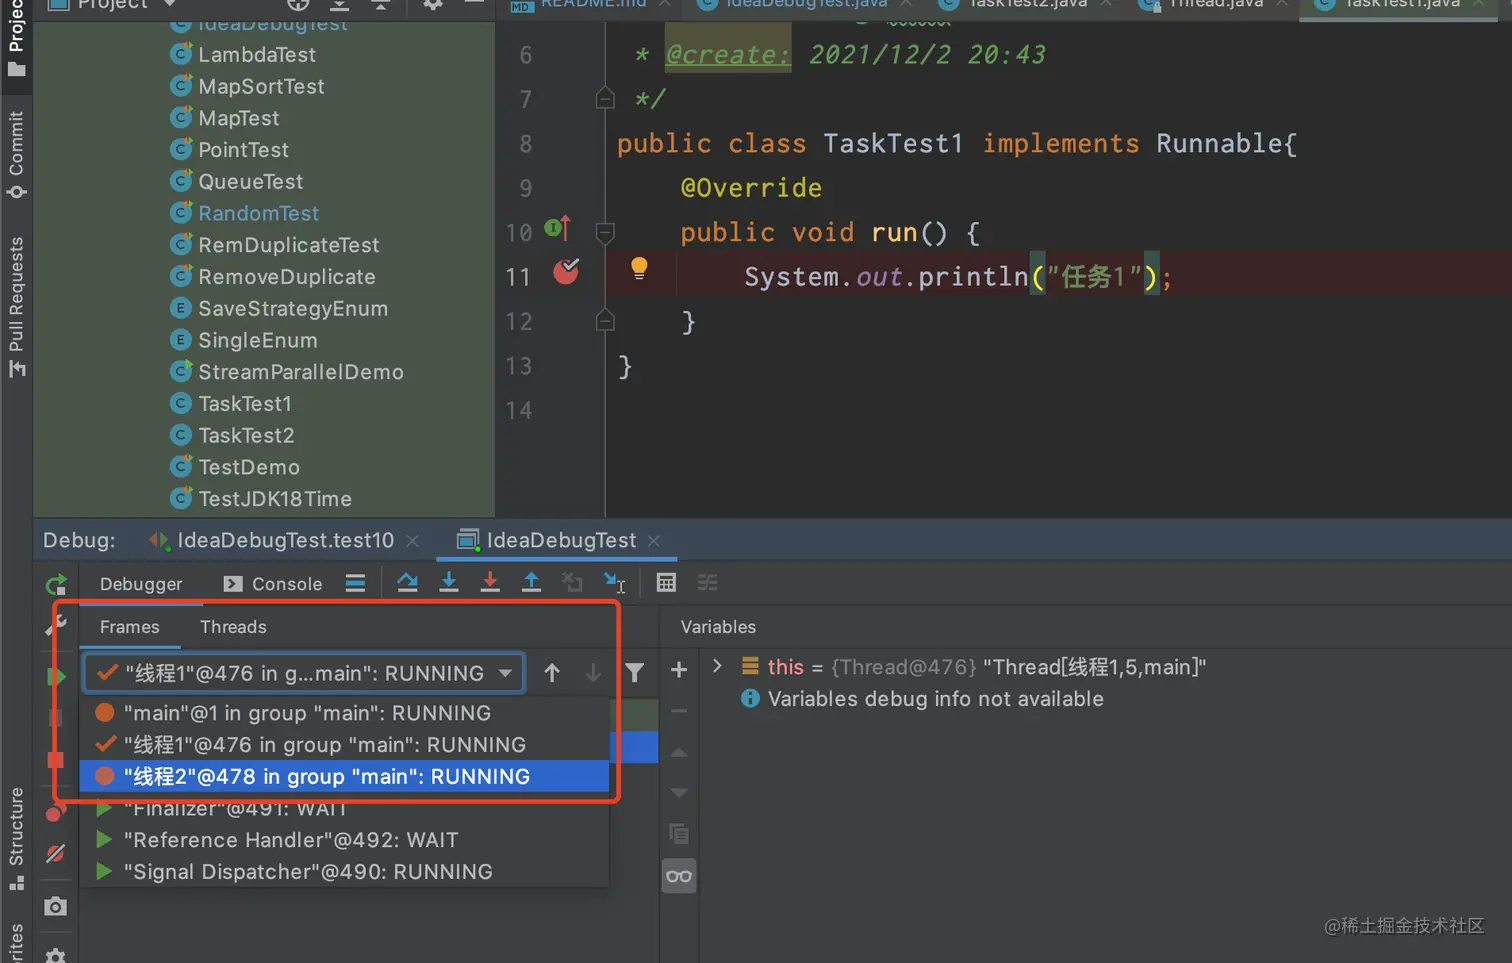
Task: Open Evaluate Expression calculator icon
Action: pos(666,583)
